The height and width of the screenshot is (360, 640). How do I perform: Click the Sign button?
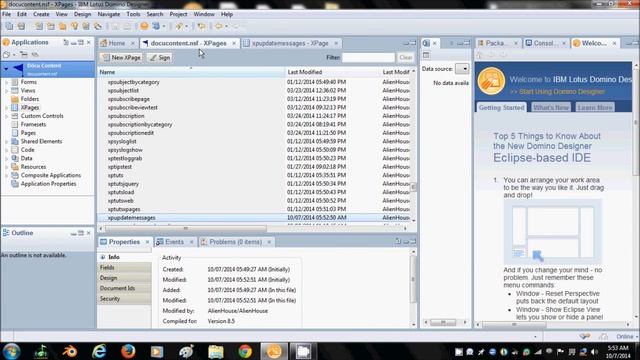pyautogui.click(x=160, y=58)
